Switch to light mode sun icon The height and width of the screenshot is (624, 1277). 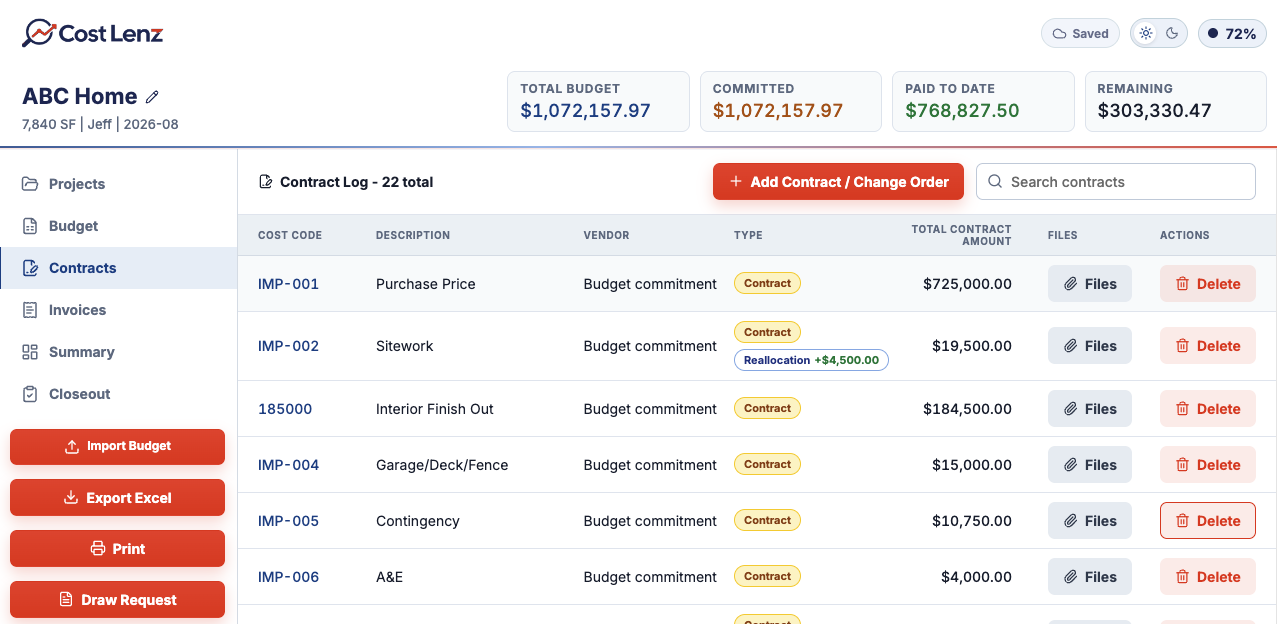pos(1146,33)
